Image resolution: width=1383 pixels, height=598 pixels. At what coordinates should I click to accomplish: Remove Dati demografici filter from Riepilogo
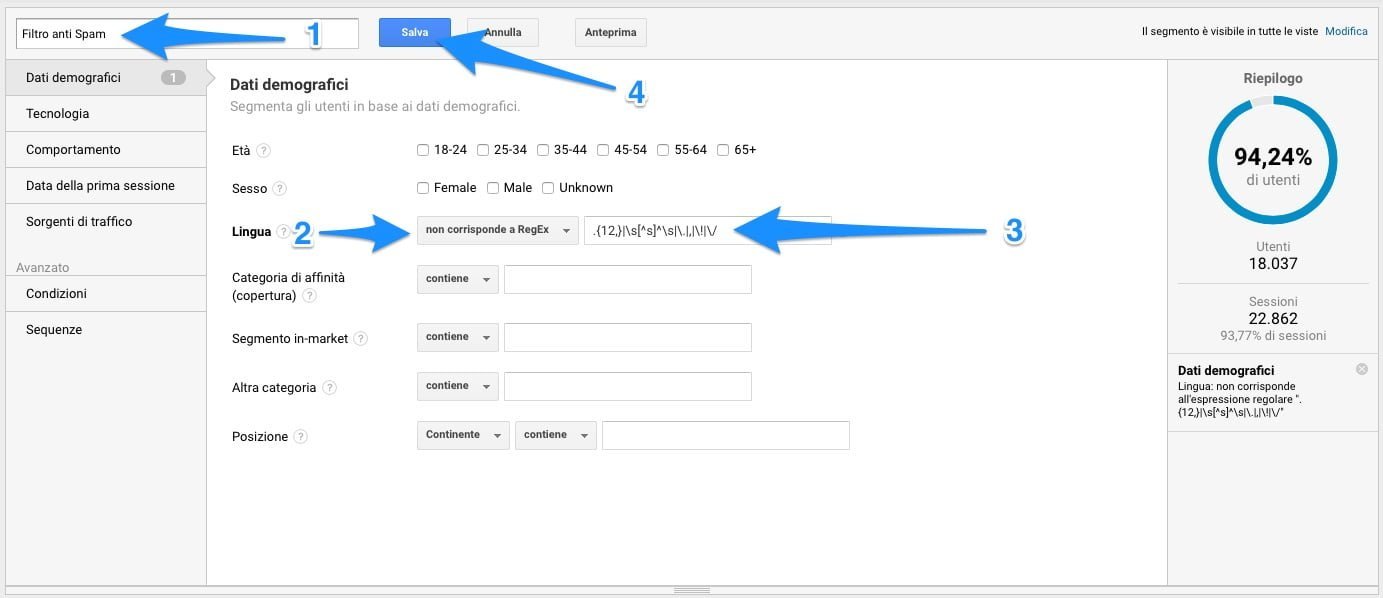tap(1361, 370)
